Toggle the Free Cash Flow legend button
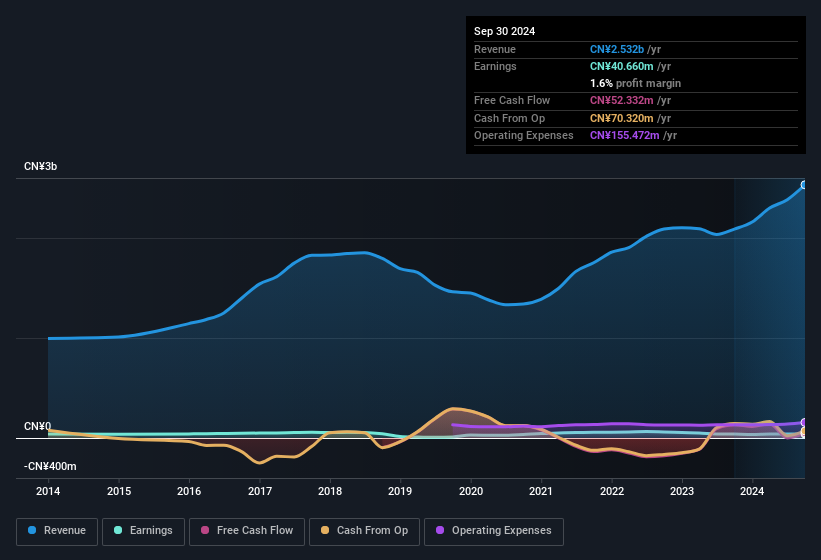This screenshot has width=821, height=560. pyautogui.click(x=247, y=531)
